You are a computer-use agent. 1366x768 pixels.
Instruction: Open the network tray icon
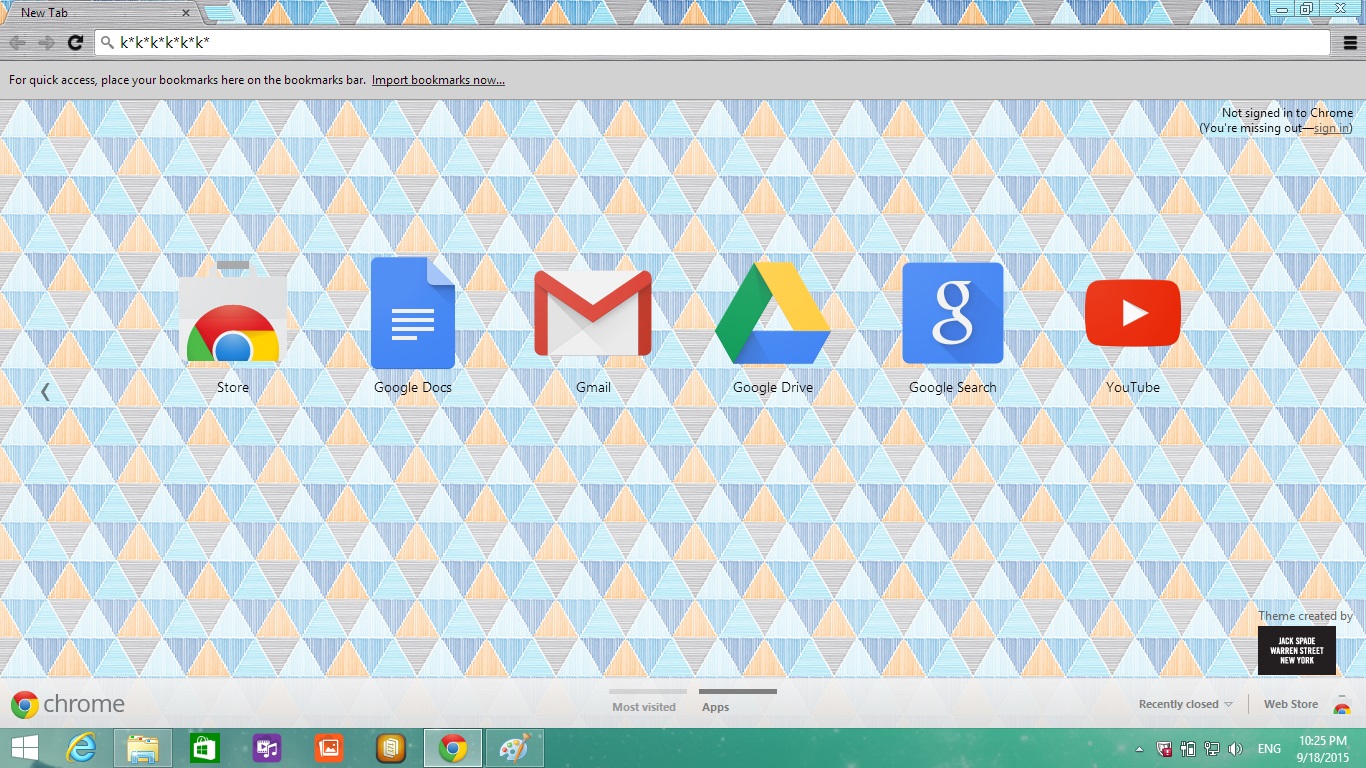[1212, 748]
